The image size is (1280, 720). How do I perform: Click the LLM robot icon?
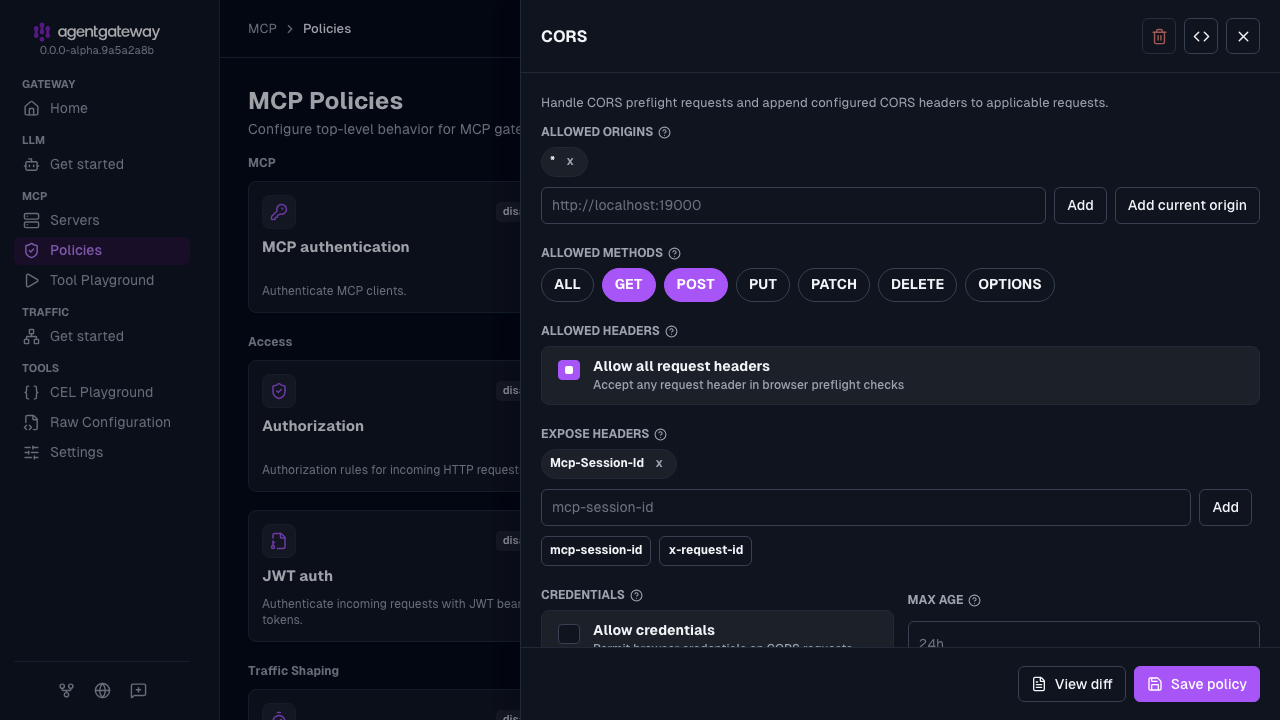(31, 164)
